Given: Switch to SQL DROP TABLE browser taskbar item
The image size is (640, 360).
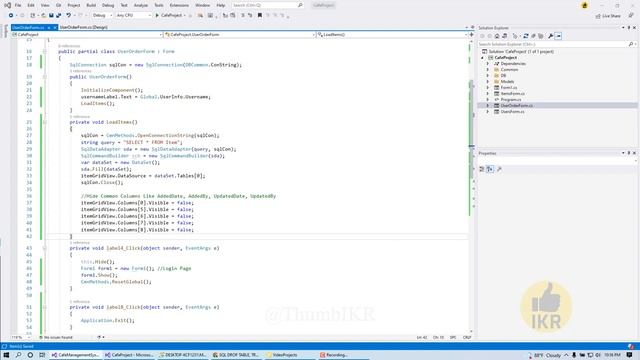Looking at the screenshot, I should 236,355.
